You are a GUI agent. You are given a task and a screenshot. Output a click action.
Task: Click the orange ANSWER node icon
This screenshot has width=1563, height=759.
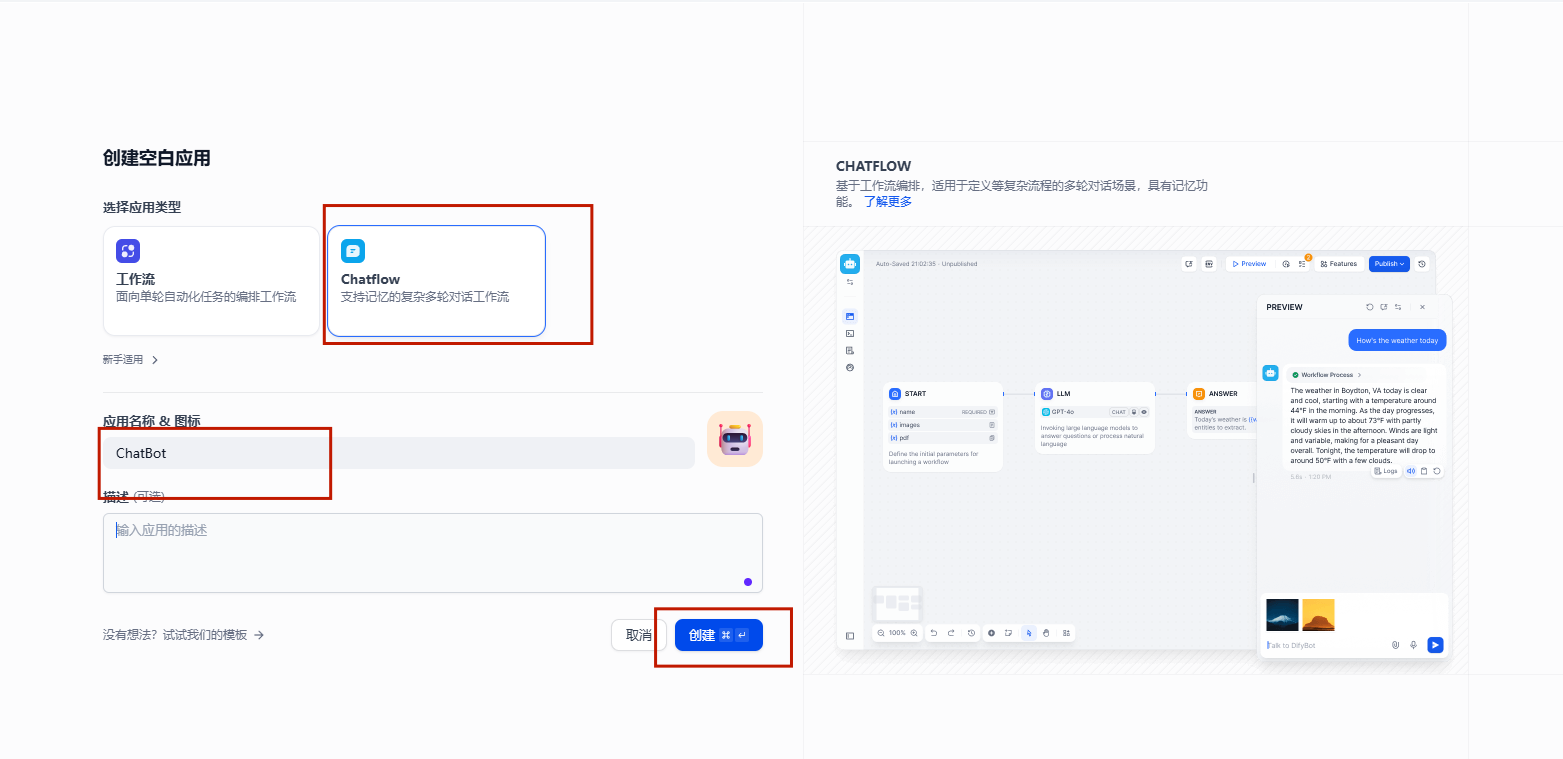pyautogui.click(x=1199, y=394)
